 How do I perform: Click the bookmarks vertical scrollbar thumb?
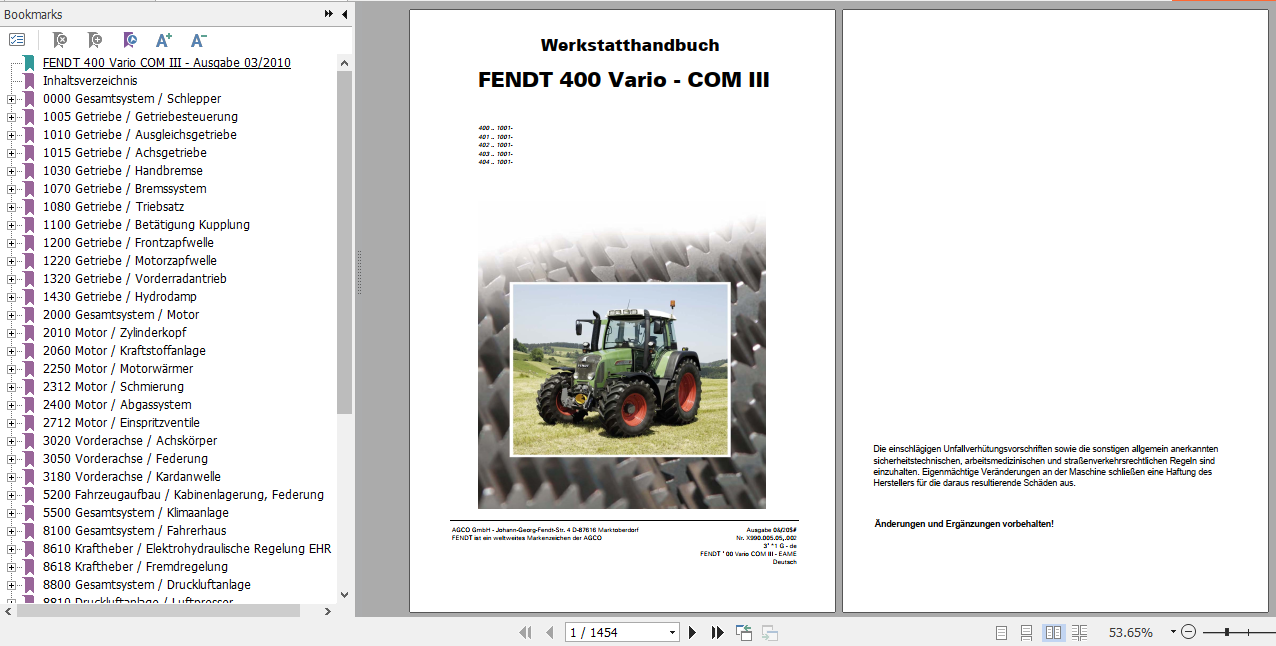(x=344, y=242)
